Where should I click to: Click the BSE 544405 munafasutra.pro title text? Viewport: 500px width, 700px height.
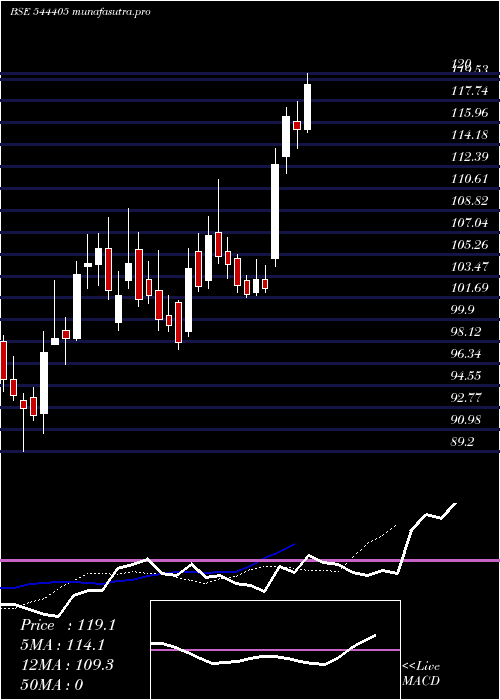(x=80, y=12)
